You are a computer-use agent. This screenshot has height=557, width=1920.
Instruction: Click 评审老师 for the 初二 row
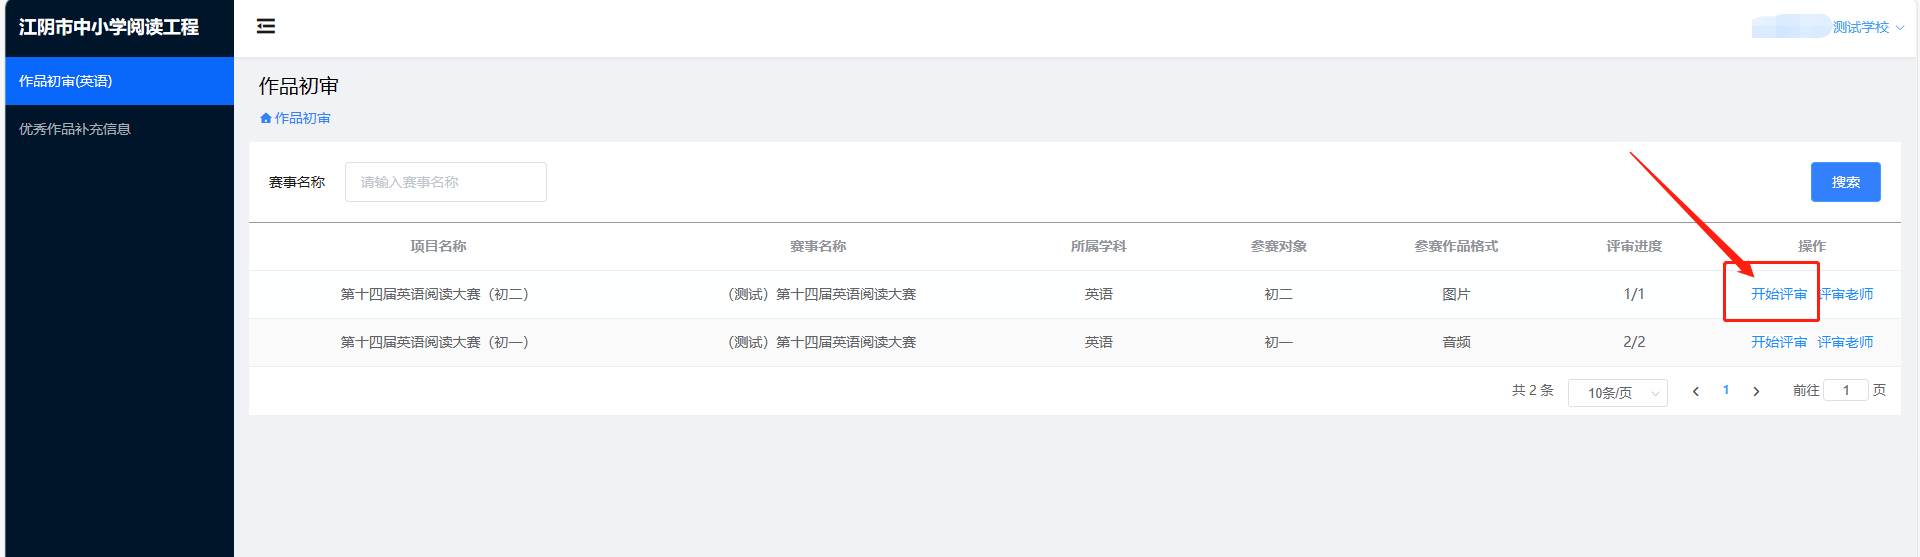pos(1846,294)
